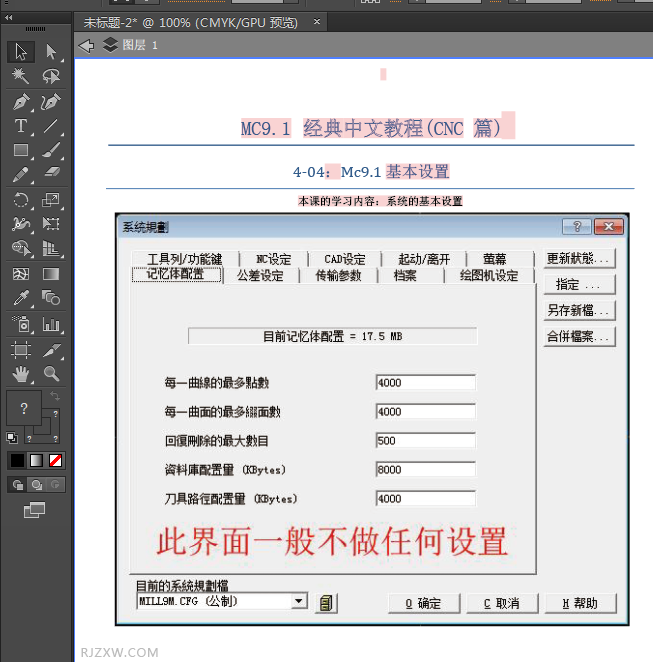Collapse the toolbar with double arrows
This screenshot has width=653, height=662.
(8, 18)
